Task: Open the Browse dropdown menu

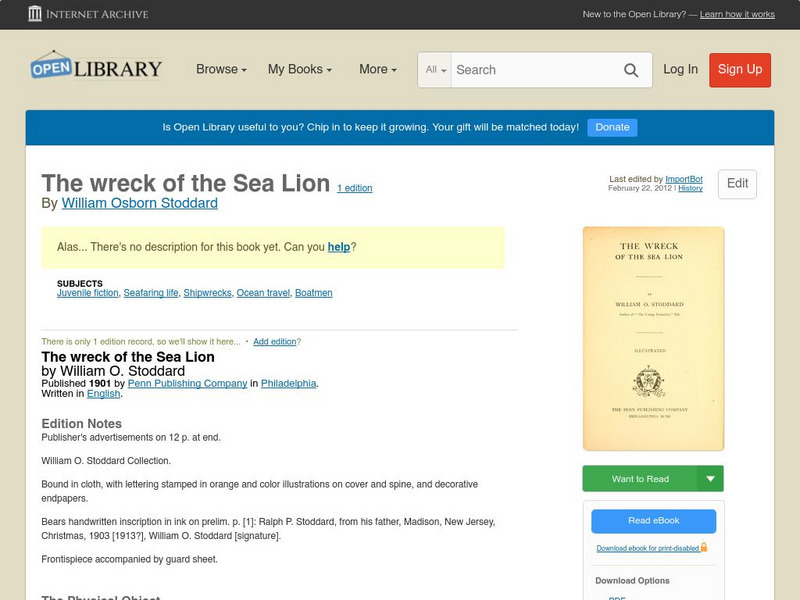Action: pos(221,69)
